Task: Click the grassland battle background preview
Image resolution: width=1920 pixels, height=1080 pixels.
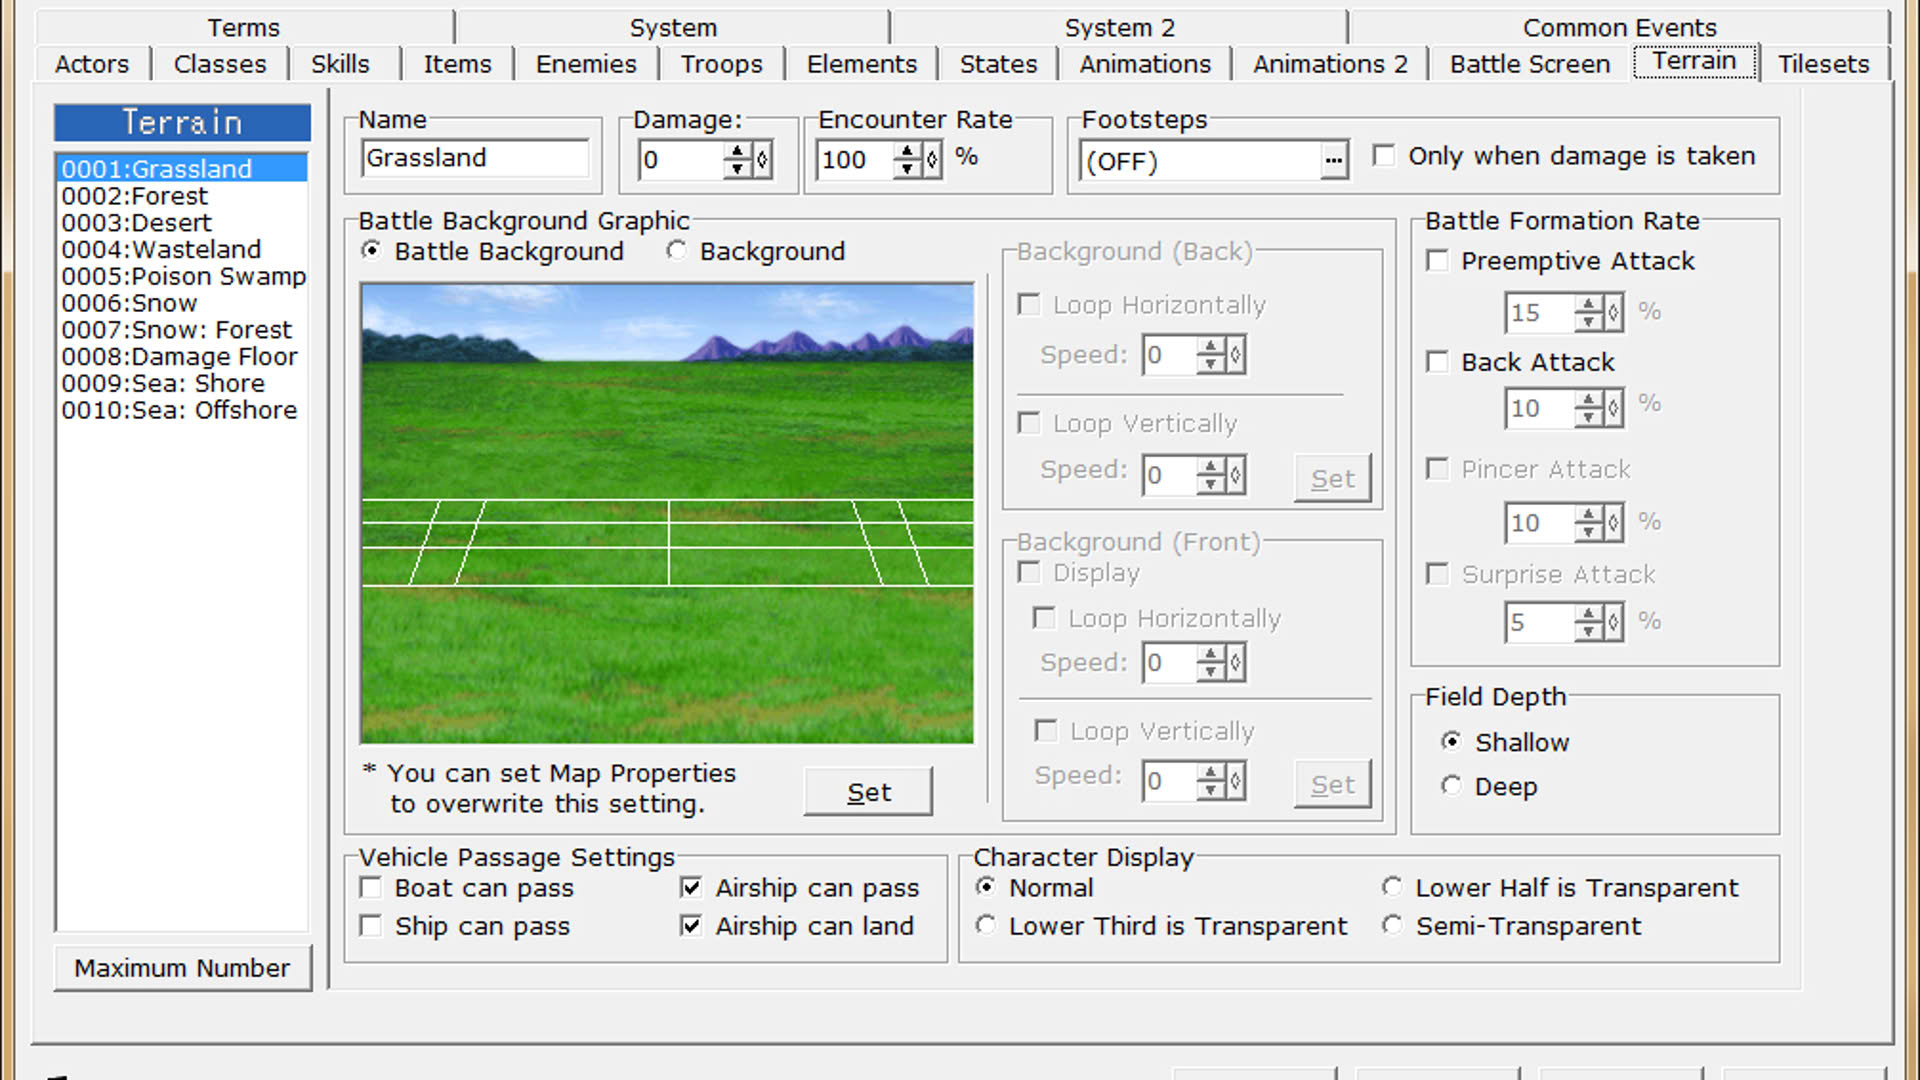Action: point(667,513)
